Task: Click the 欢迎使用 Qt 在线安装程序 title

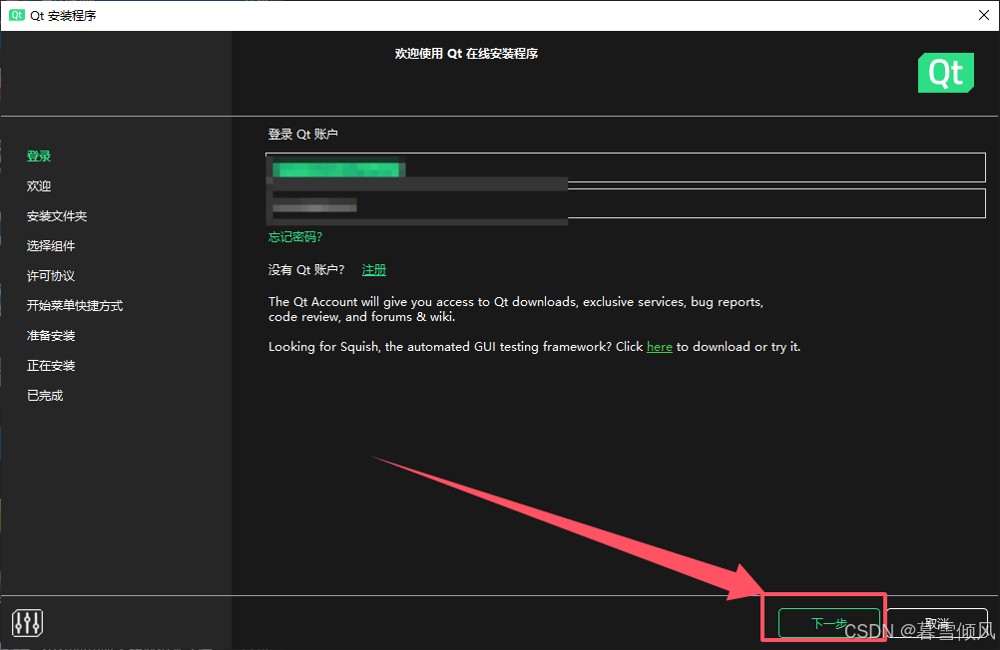Action: click(466, 54)
